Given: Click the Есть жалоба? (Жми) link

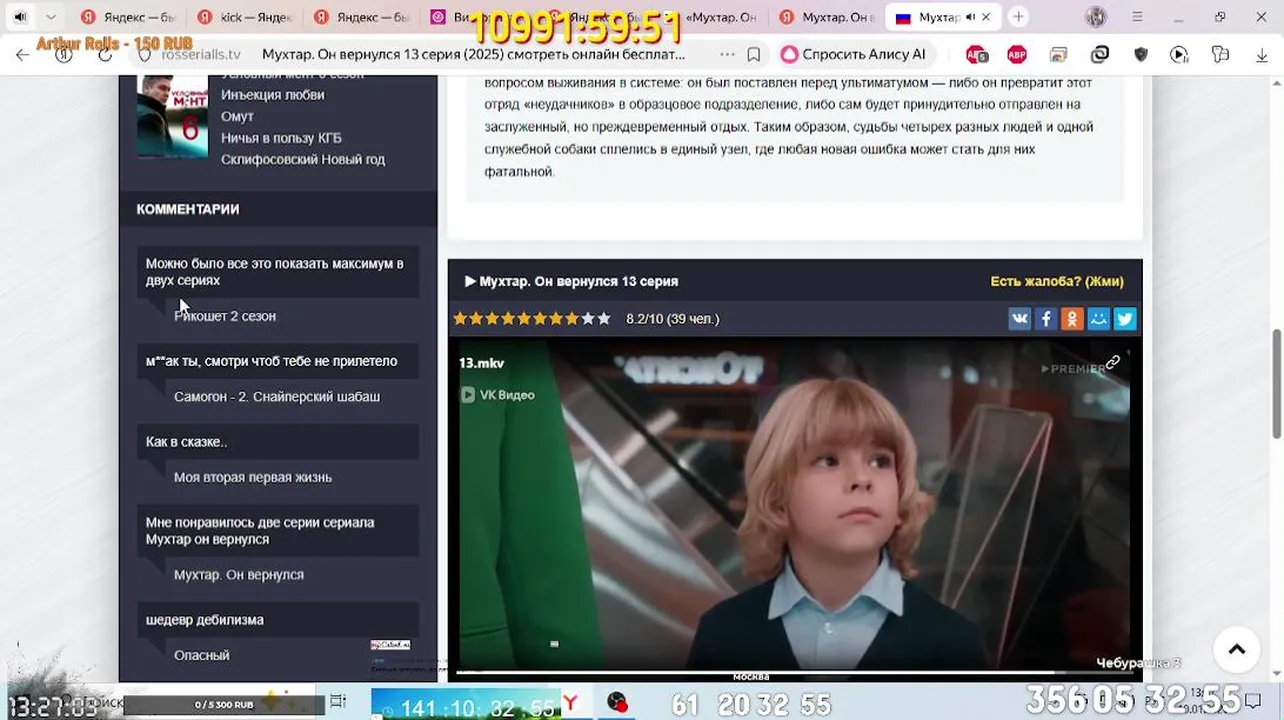Looking at the screenshot, I should [x=1057, y=281].
